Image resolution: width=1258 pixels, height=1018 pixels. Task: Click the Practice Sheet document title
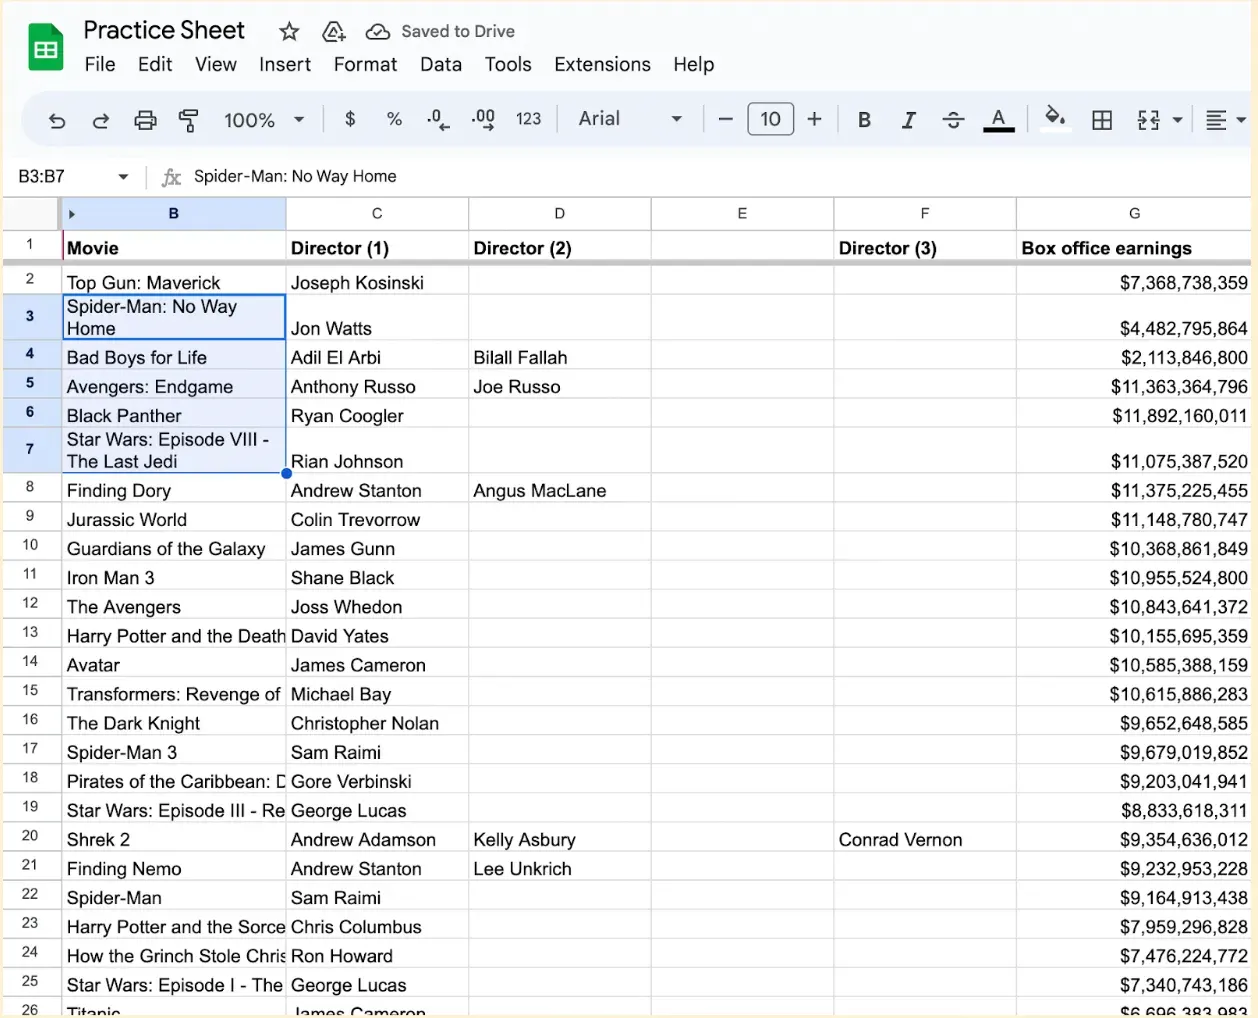[x=164, y=31]
